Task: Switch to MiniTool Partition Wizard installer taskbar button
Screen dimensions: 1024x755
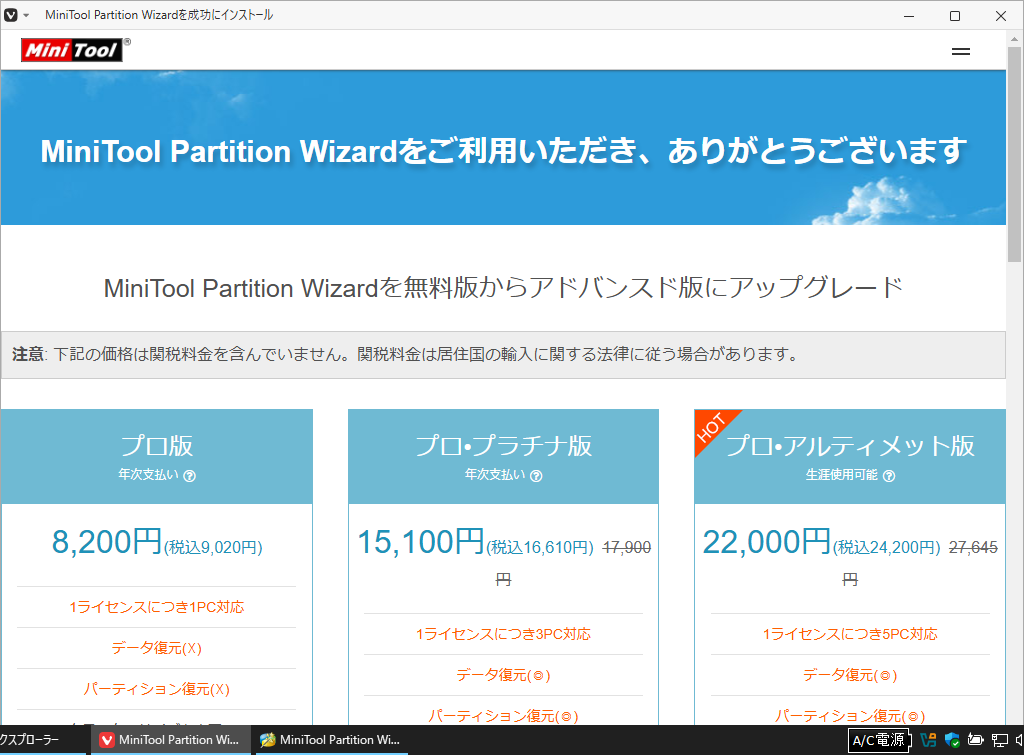Action: [332, 740]
